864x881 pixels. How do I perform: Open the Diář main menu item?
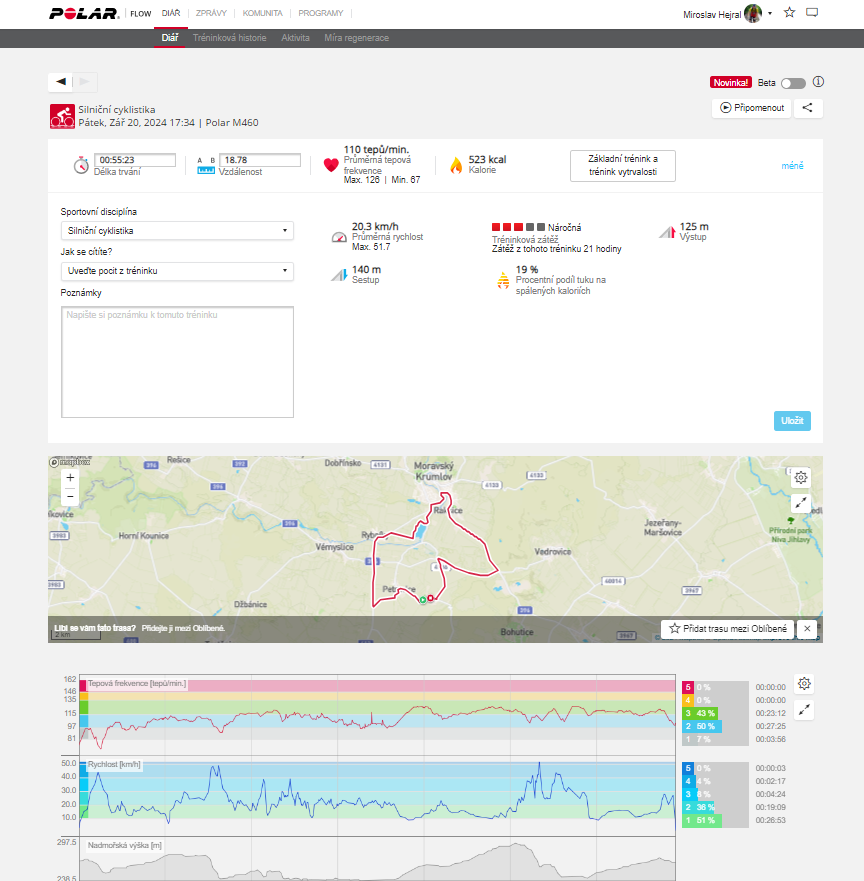coord(171,13)
